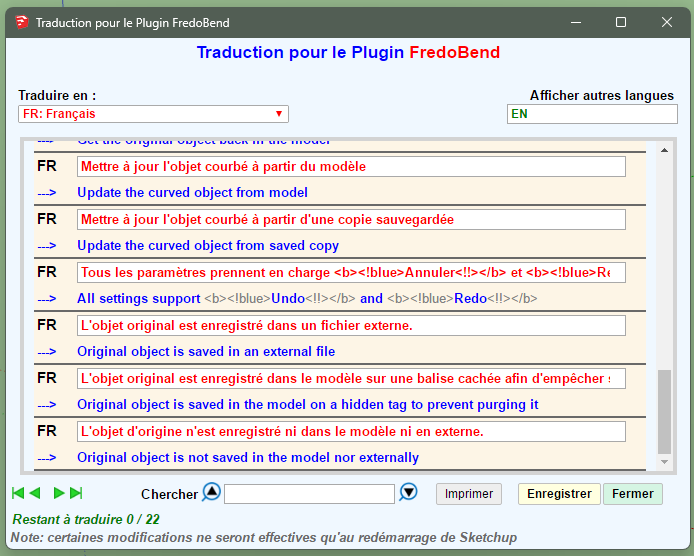Click the Imprimer button
This screenshot has height=556, width=694.
468,494
